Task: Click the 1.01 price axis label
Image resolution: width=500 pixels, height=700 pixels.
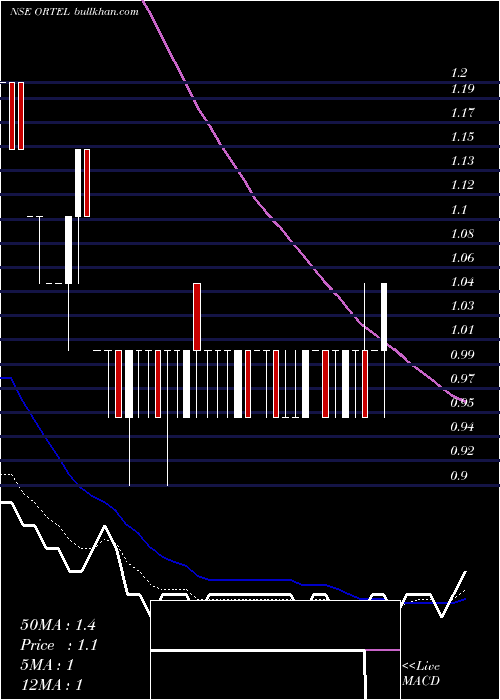Action: tap(462, 330)
